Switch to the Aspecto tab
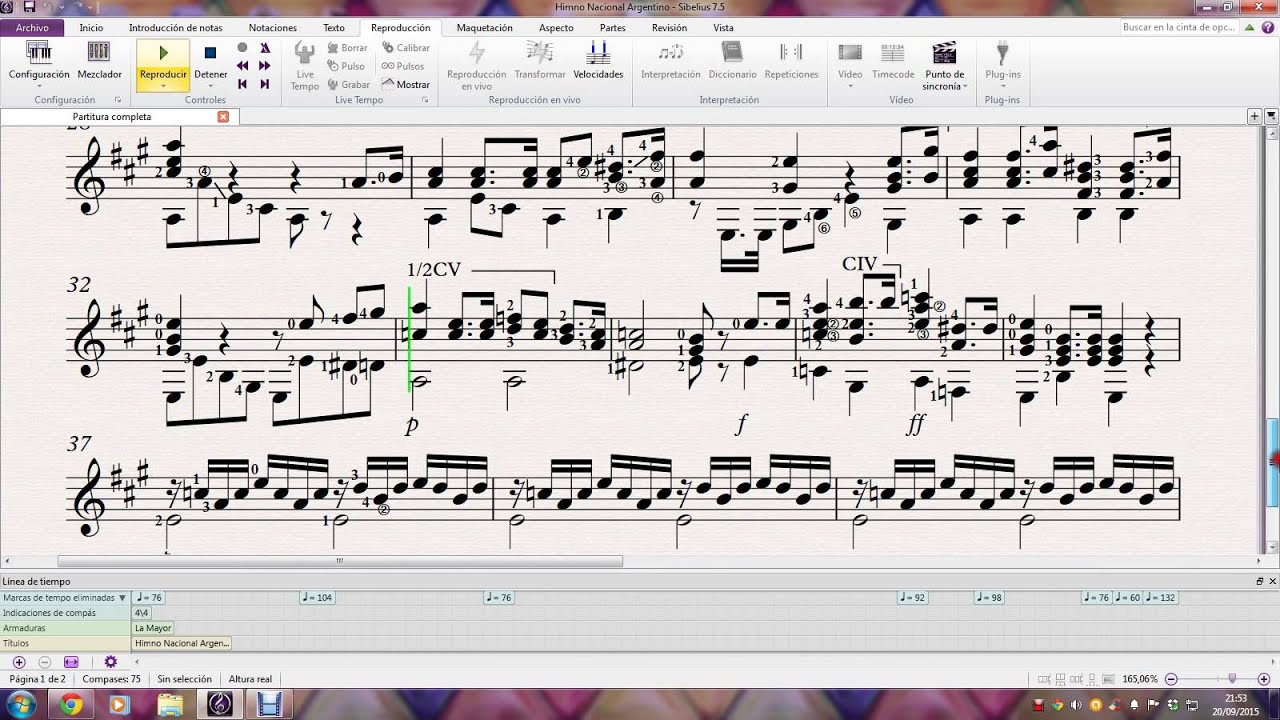This screenshot has height=720, width=1280. click(x=556, y=28)
